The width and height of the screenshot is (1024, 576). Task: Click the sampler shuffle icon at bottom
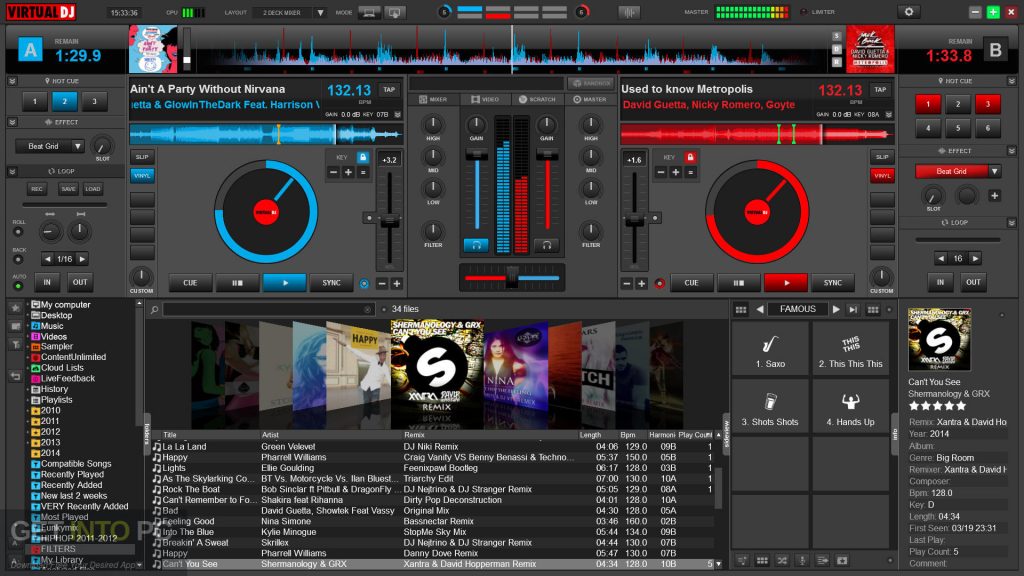[x=782, y=560]
